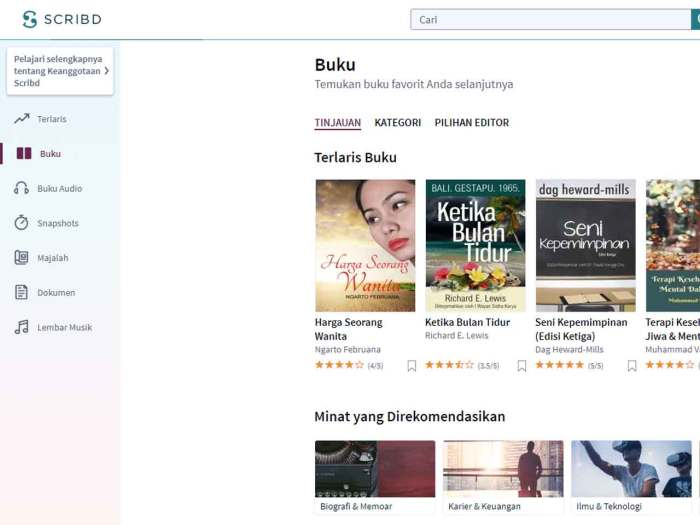This screenshot has height=525, width=700.
Task: Open Dokumen in the sidebar
Action: [56, 293]
